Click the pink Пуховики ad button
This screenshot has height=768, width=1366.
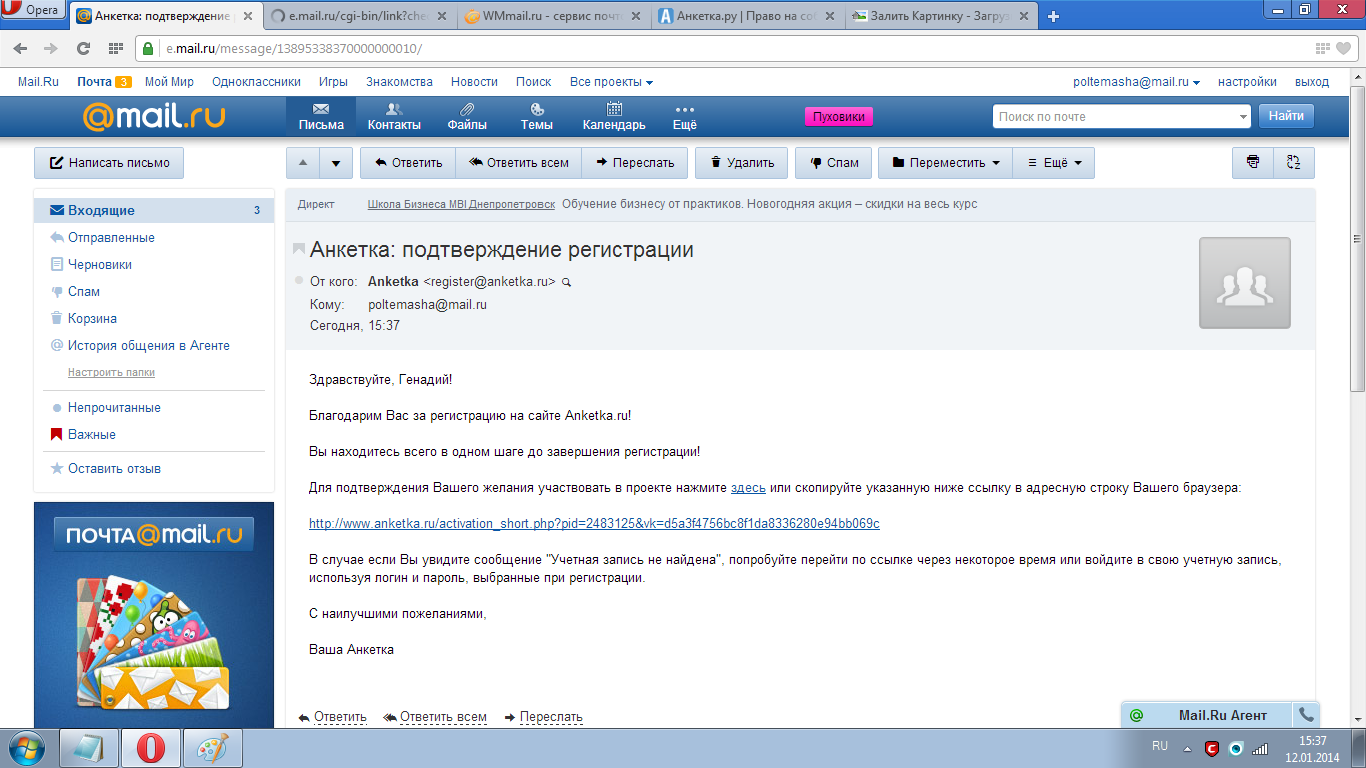(839, 117)
